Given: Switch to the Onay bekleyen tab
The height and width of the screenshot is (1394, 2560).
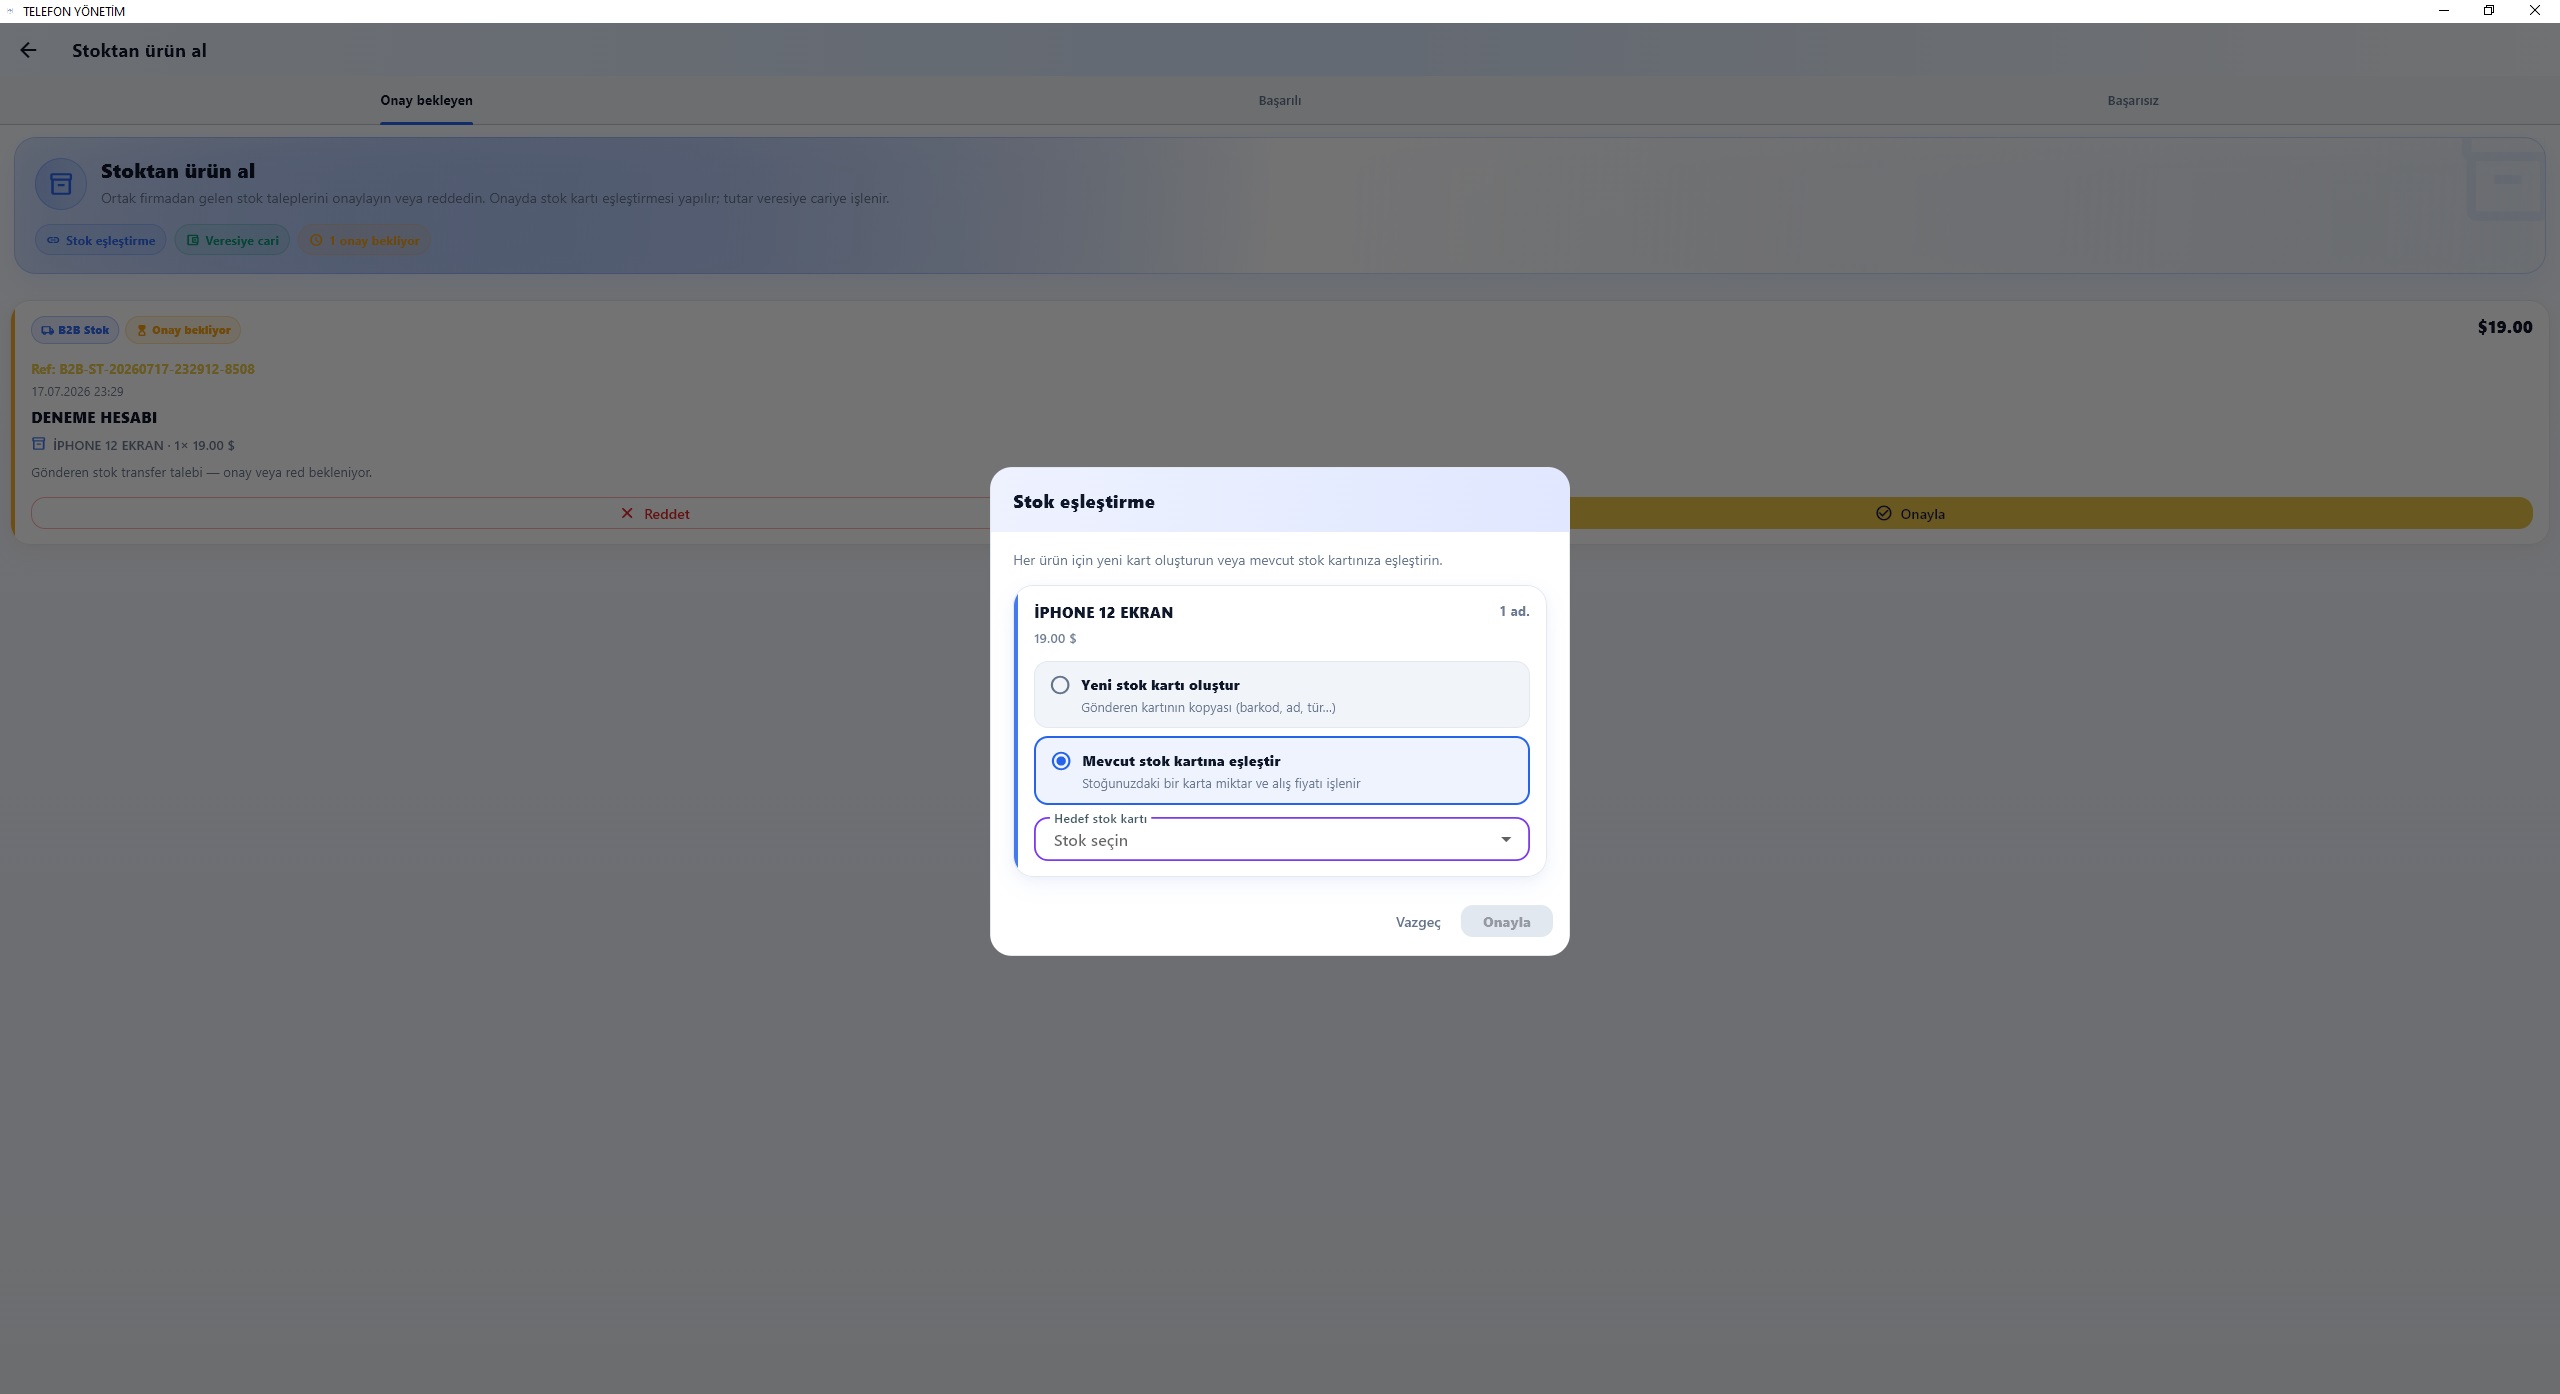Looking at the screenshot, I should tap(426, 100).
